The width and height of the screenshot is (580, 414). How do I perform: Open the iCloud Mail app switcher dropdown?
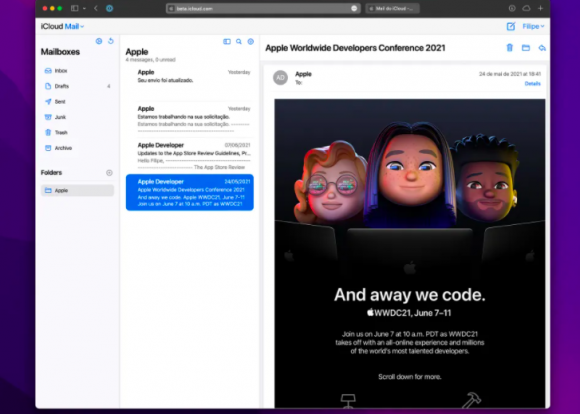point(74,26)
